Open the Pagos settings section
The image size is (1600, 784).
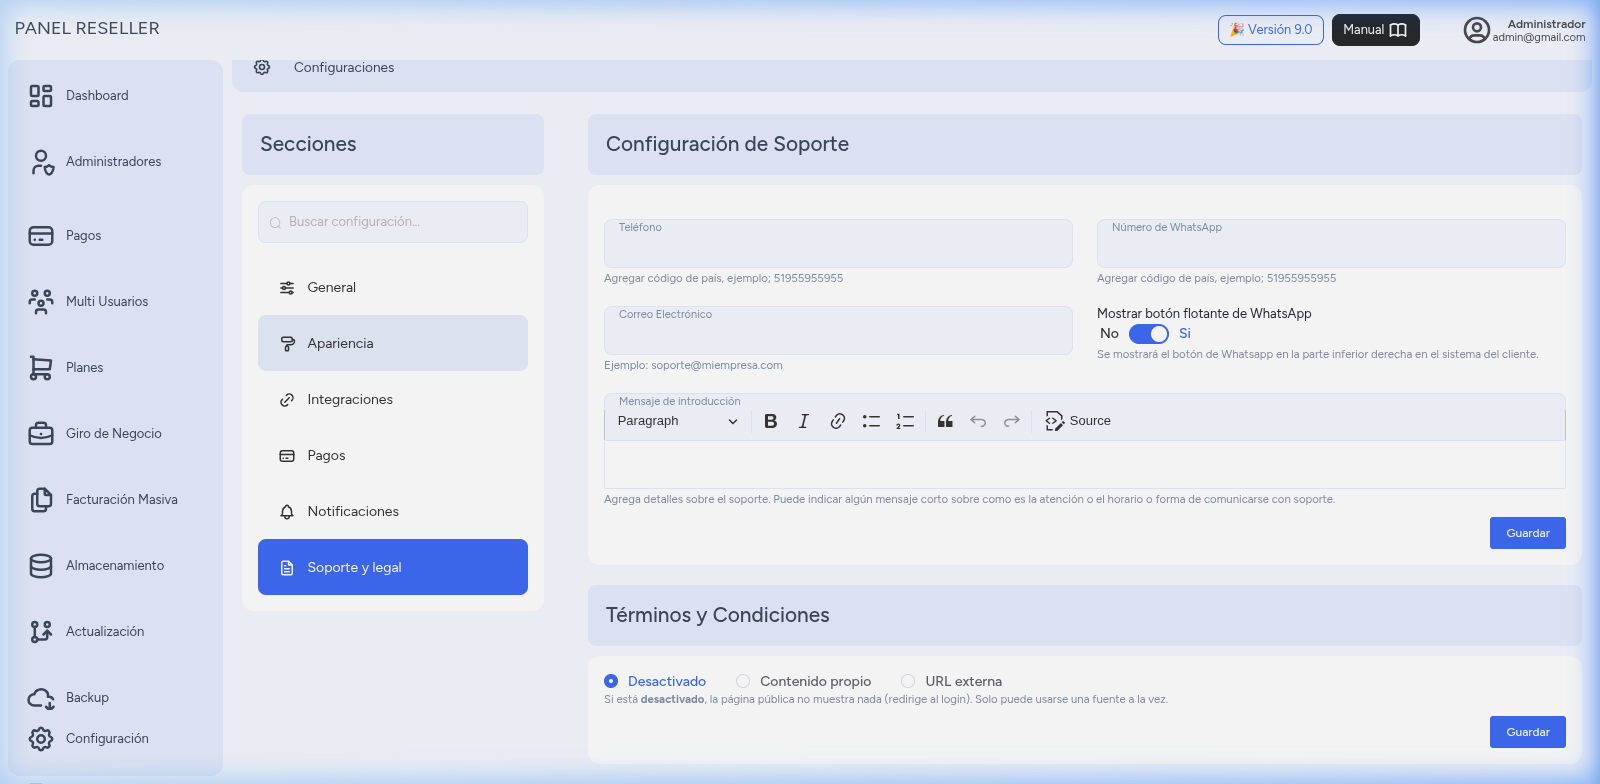pyautogui.click(x=393, y=455)
